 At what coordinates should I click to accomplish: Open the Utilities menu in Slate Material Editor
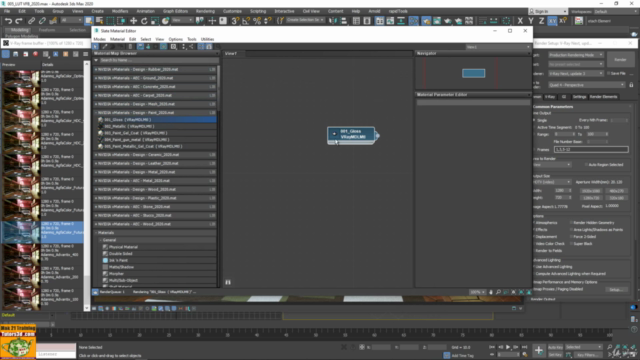pos(207,39)
